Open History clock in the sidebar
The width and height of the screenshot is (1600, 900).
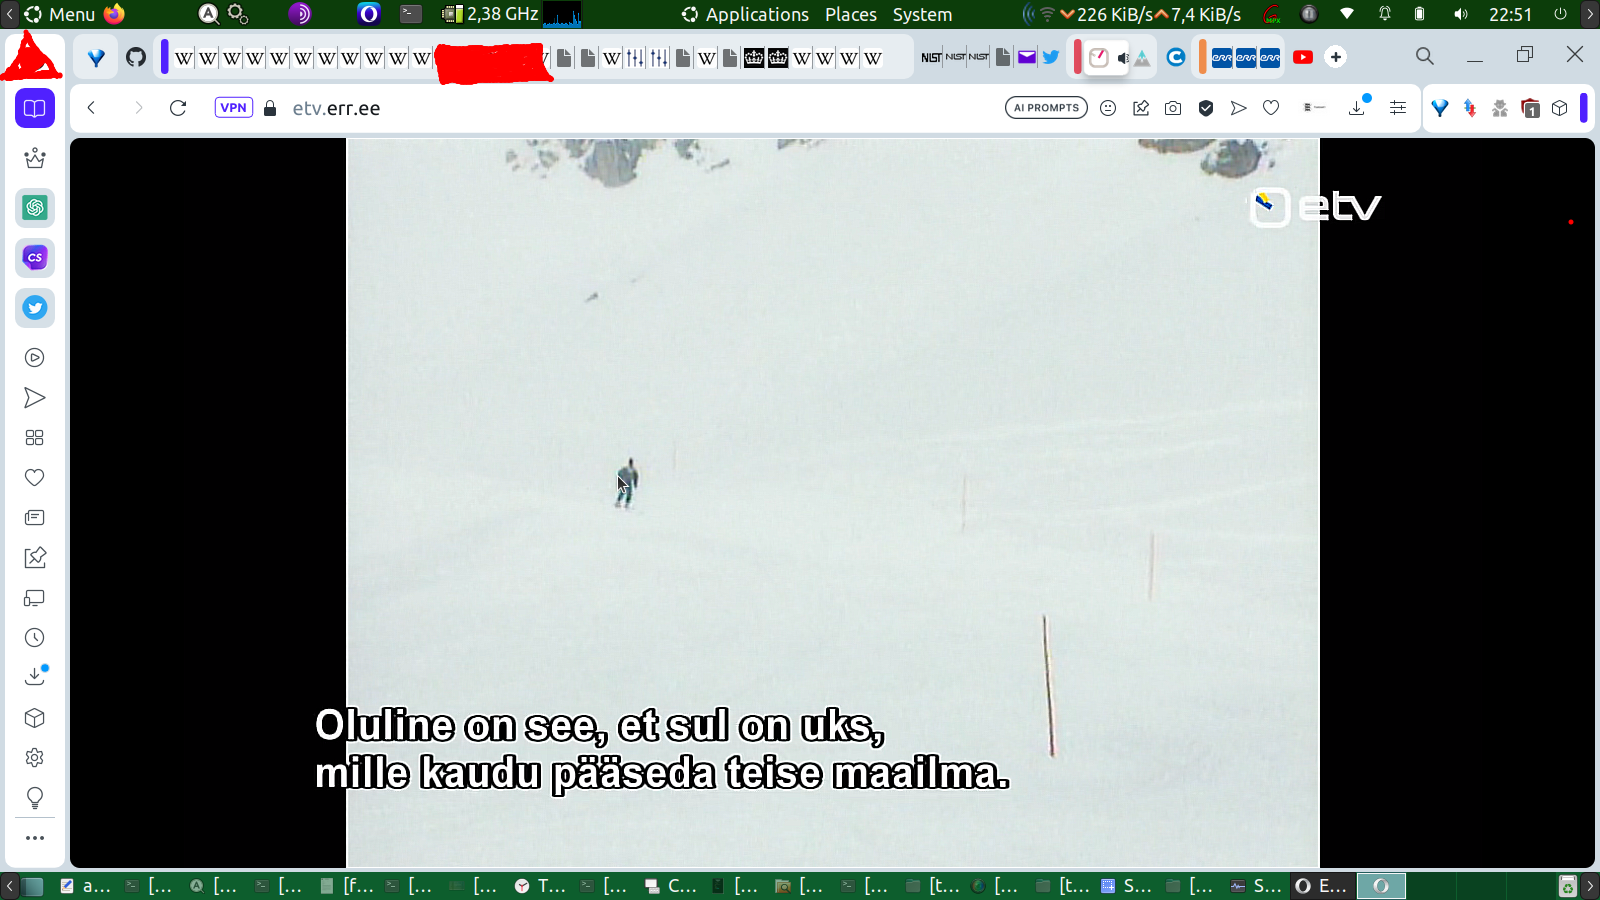coord(35,638)
